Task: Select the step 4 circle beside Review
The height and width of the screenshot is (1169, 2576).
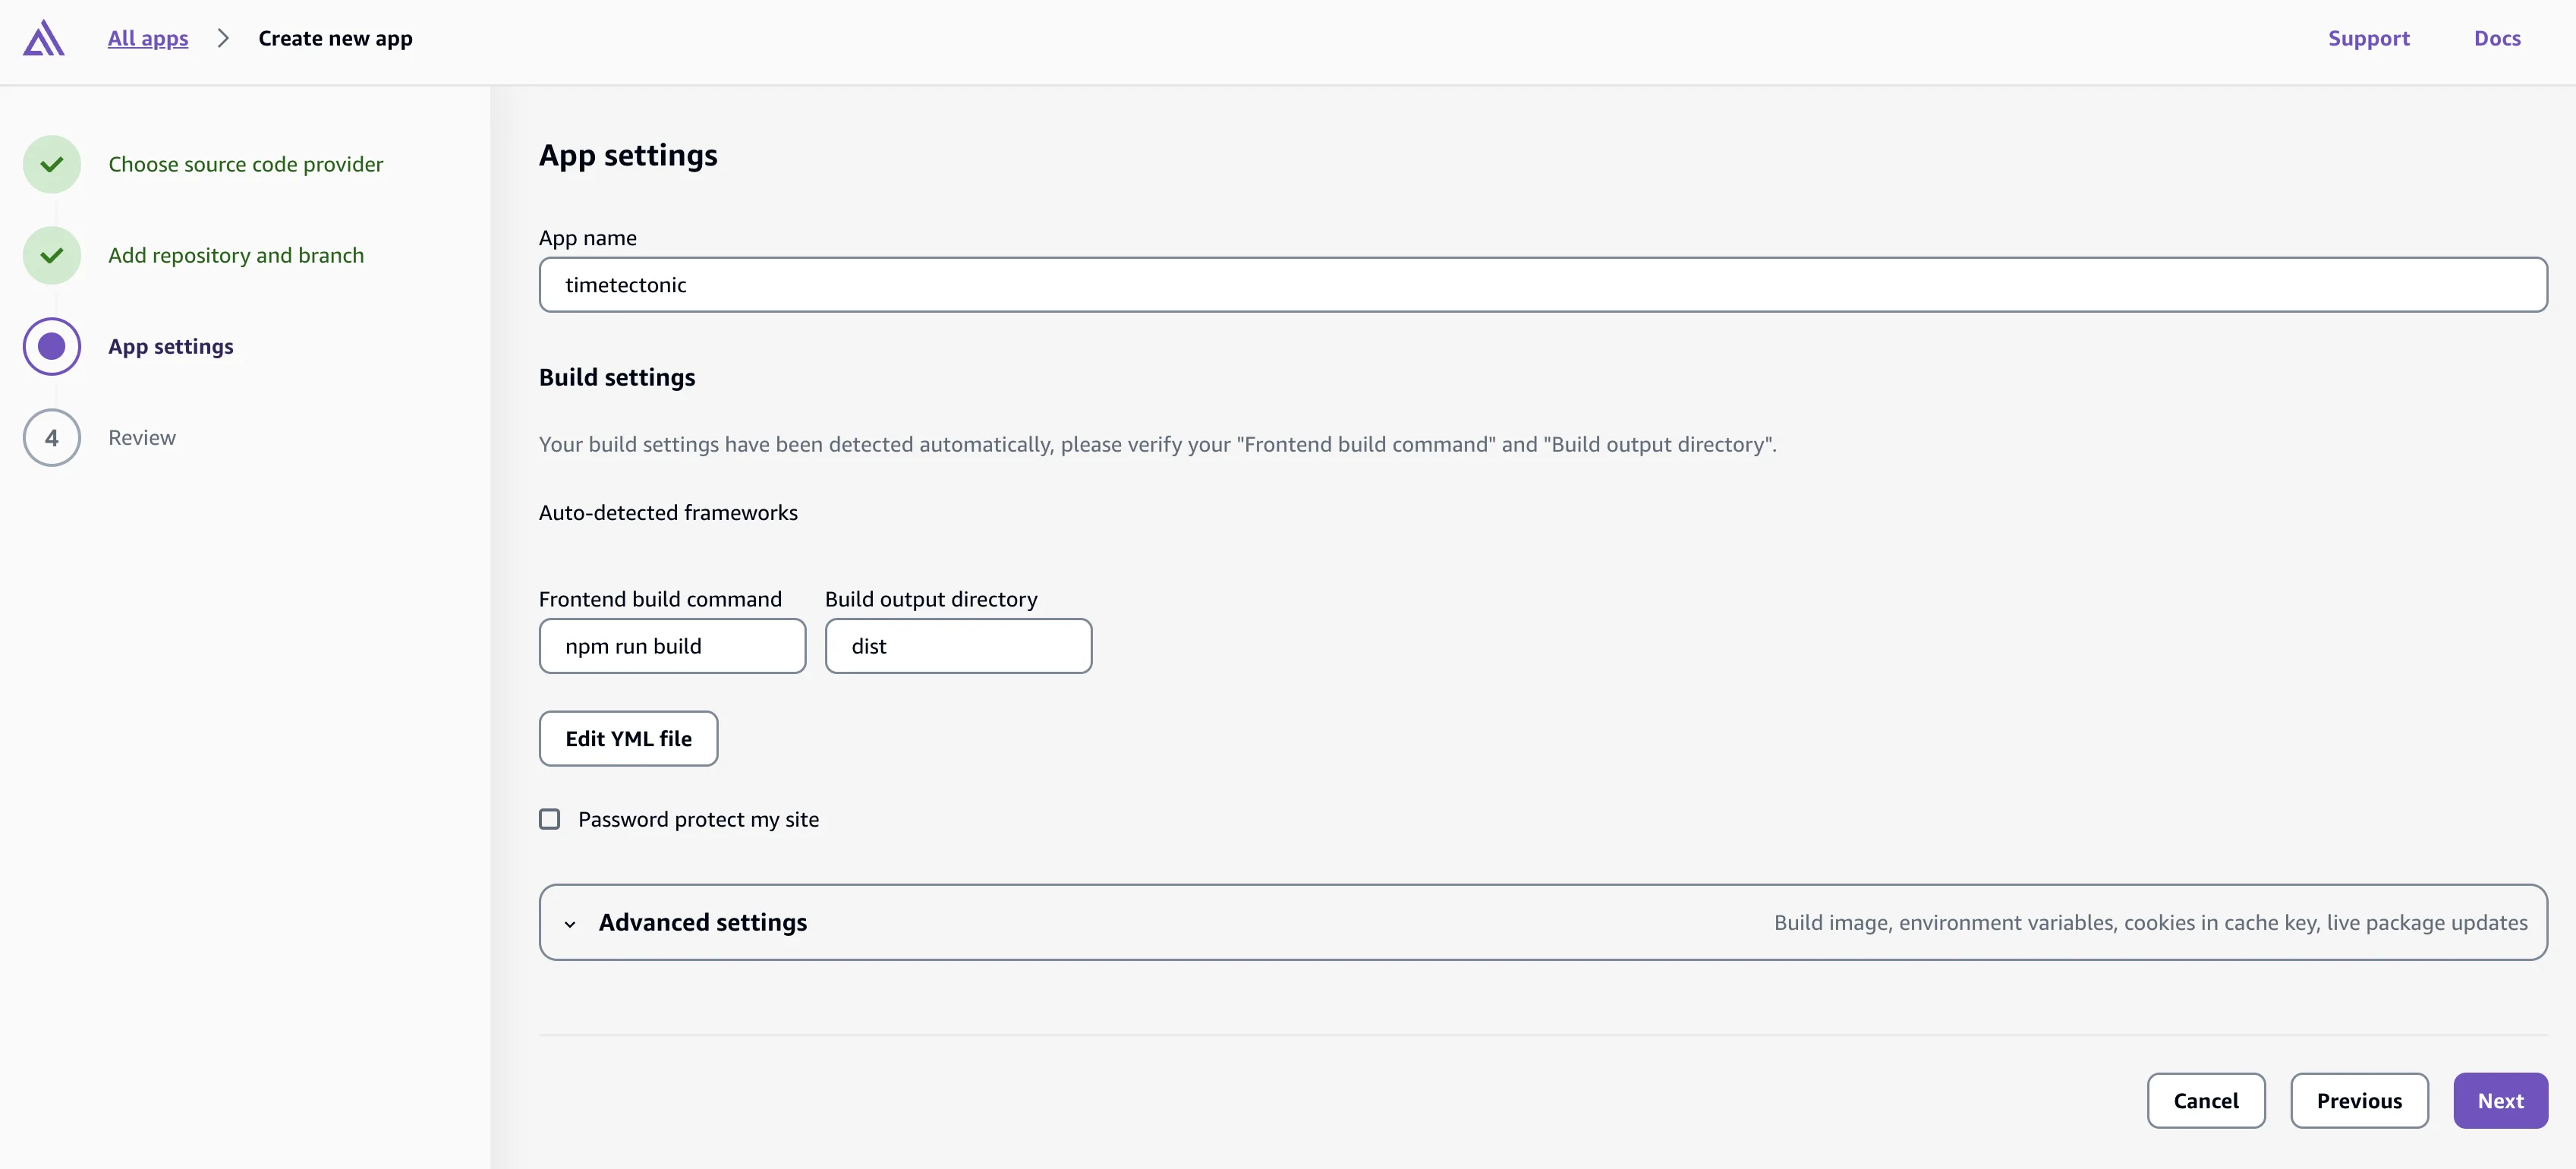Action: pos(51,437)
